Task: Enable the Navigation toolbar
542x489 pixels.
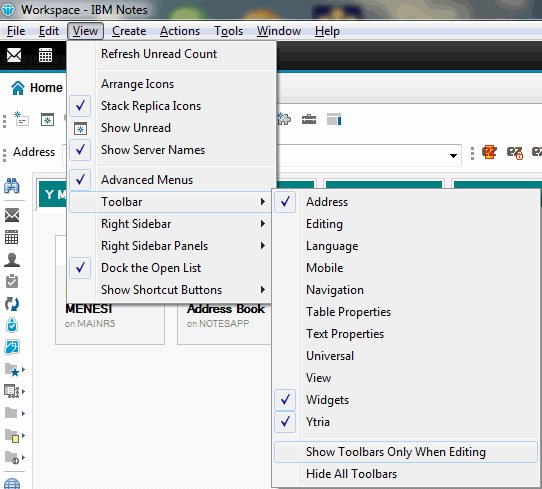Action: pos(406,290)
